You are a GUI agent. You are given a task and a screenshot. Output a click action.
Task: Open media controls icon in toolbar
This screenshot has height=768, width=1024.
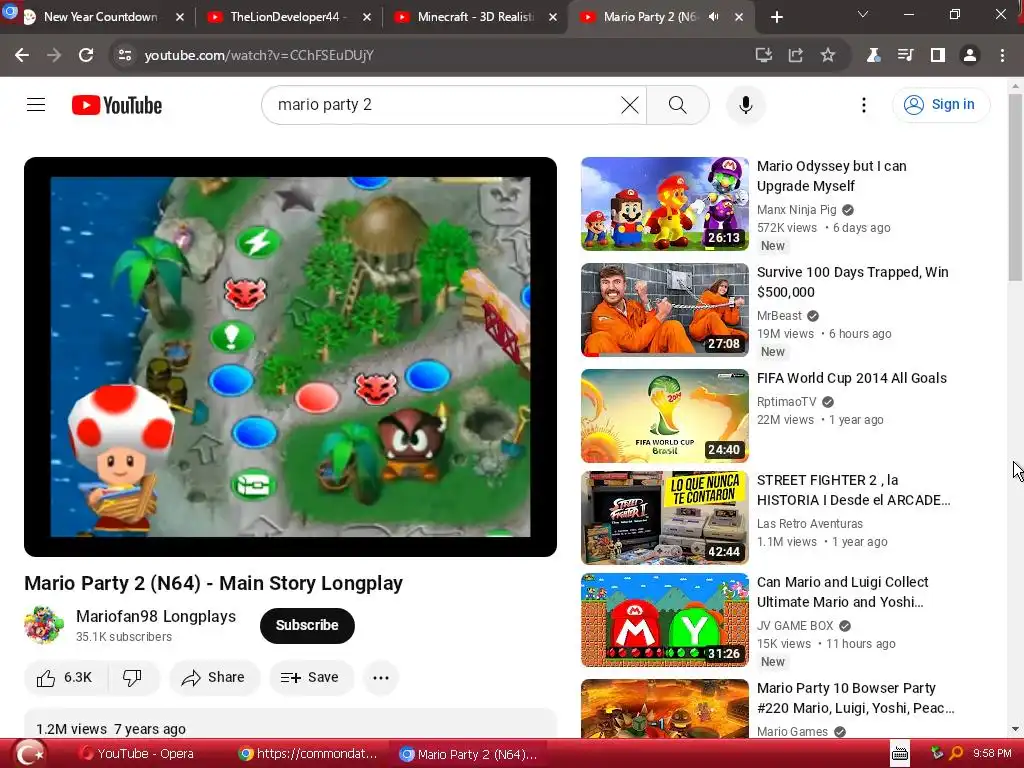[x=905, y=55]
